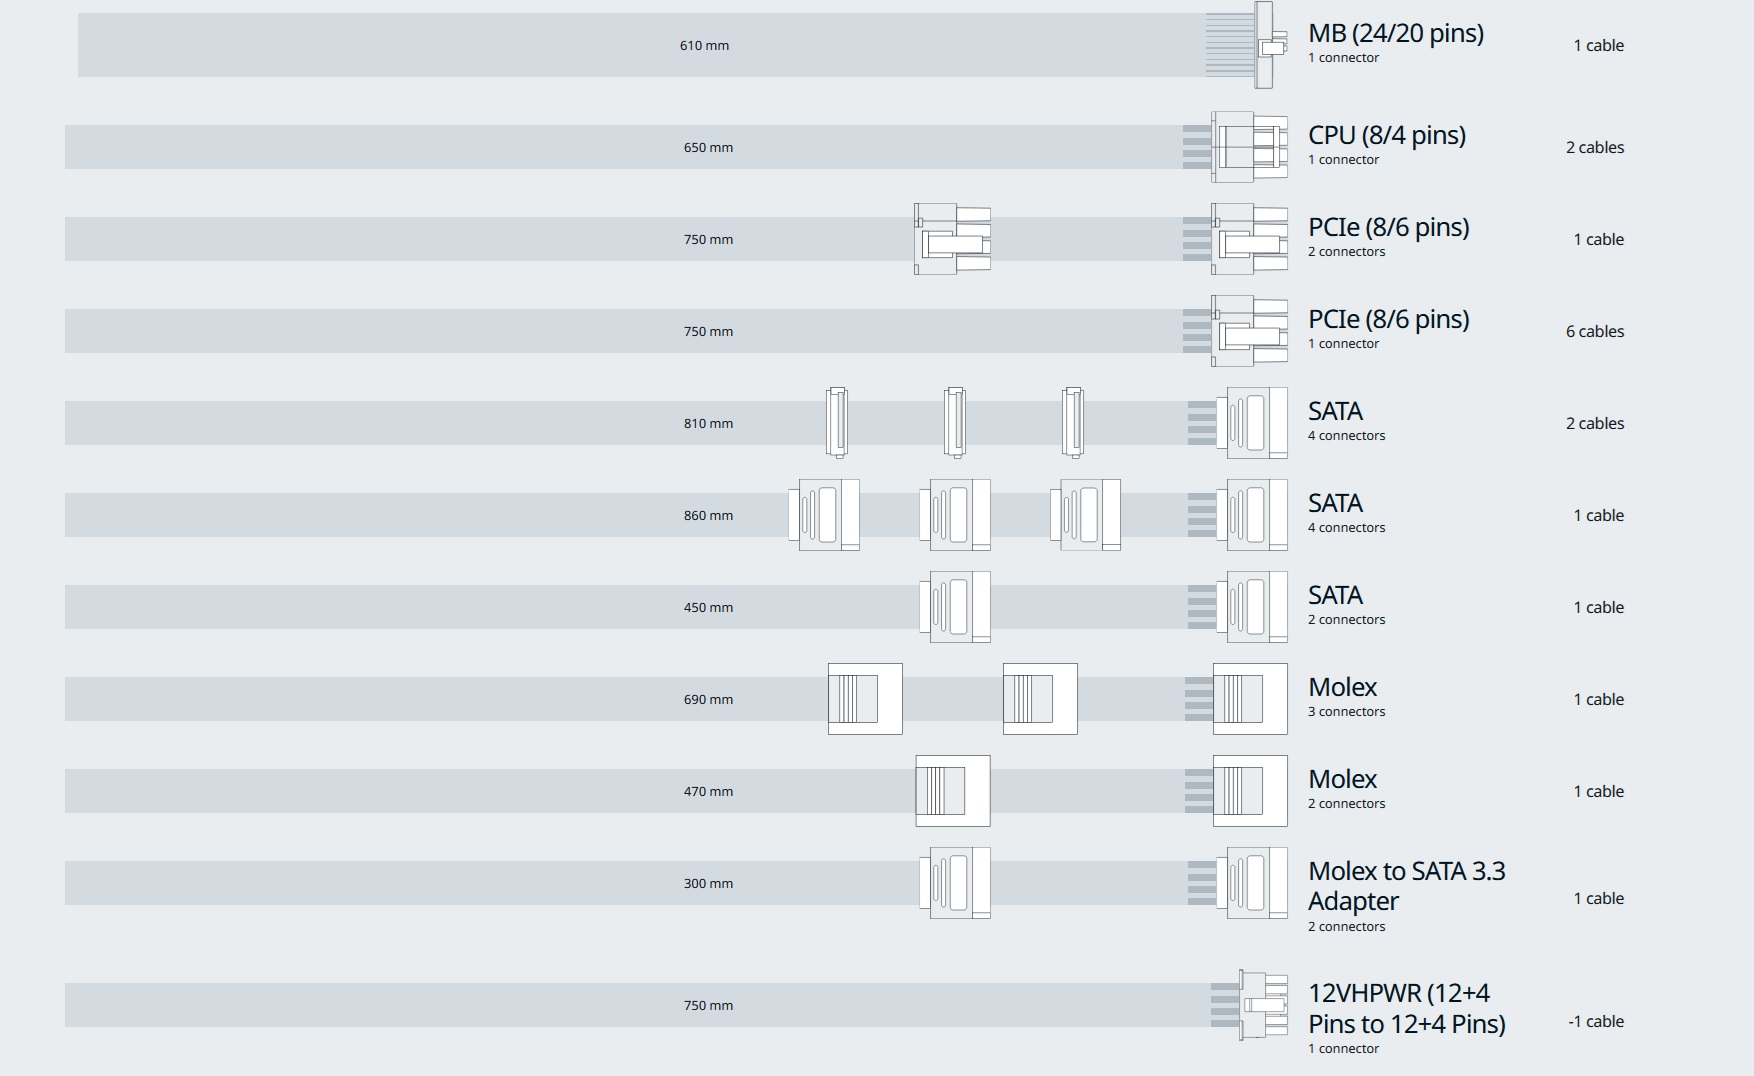
Task: Select the mid-cable PCIe connector on two-connector cable
Action: point(952,239)
